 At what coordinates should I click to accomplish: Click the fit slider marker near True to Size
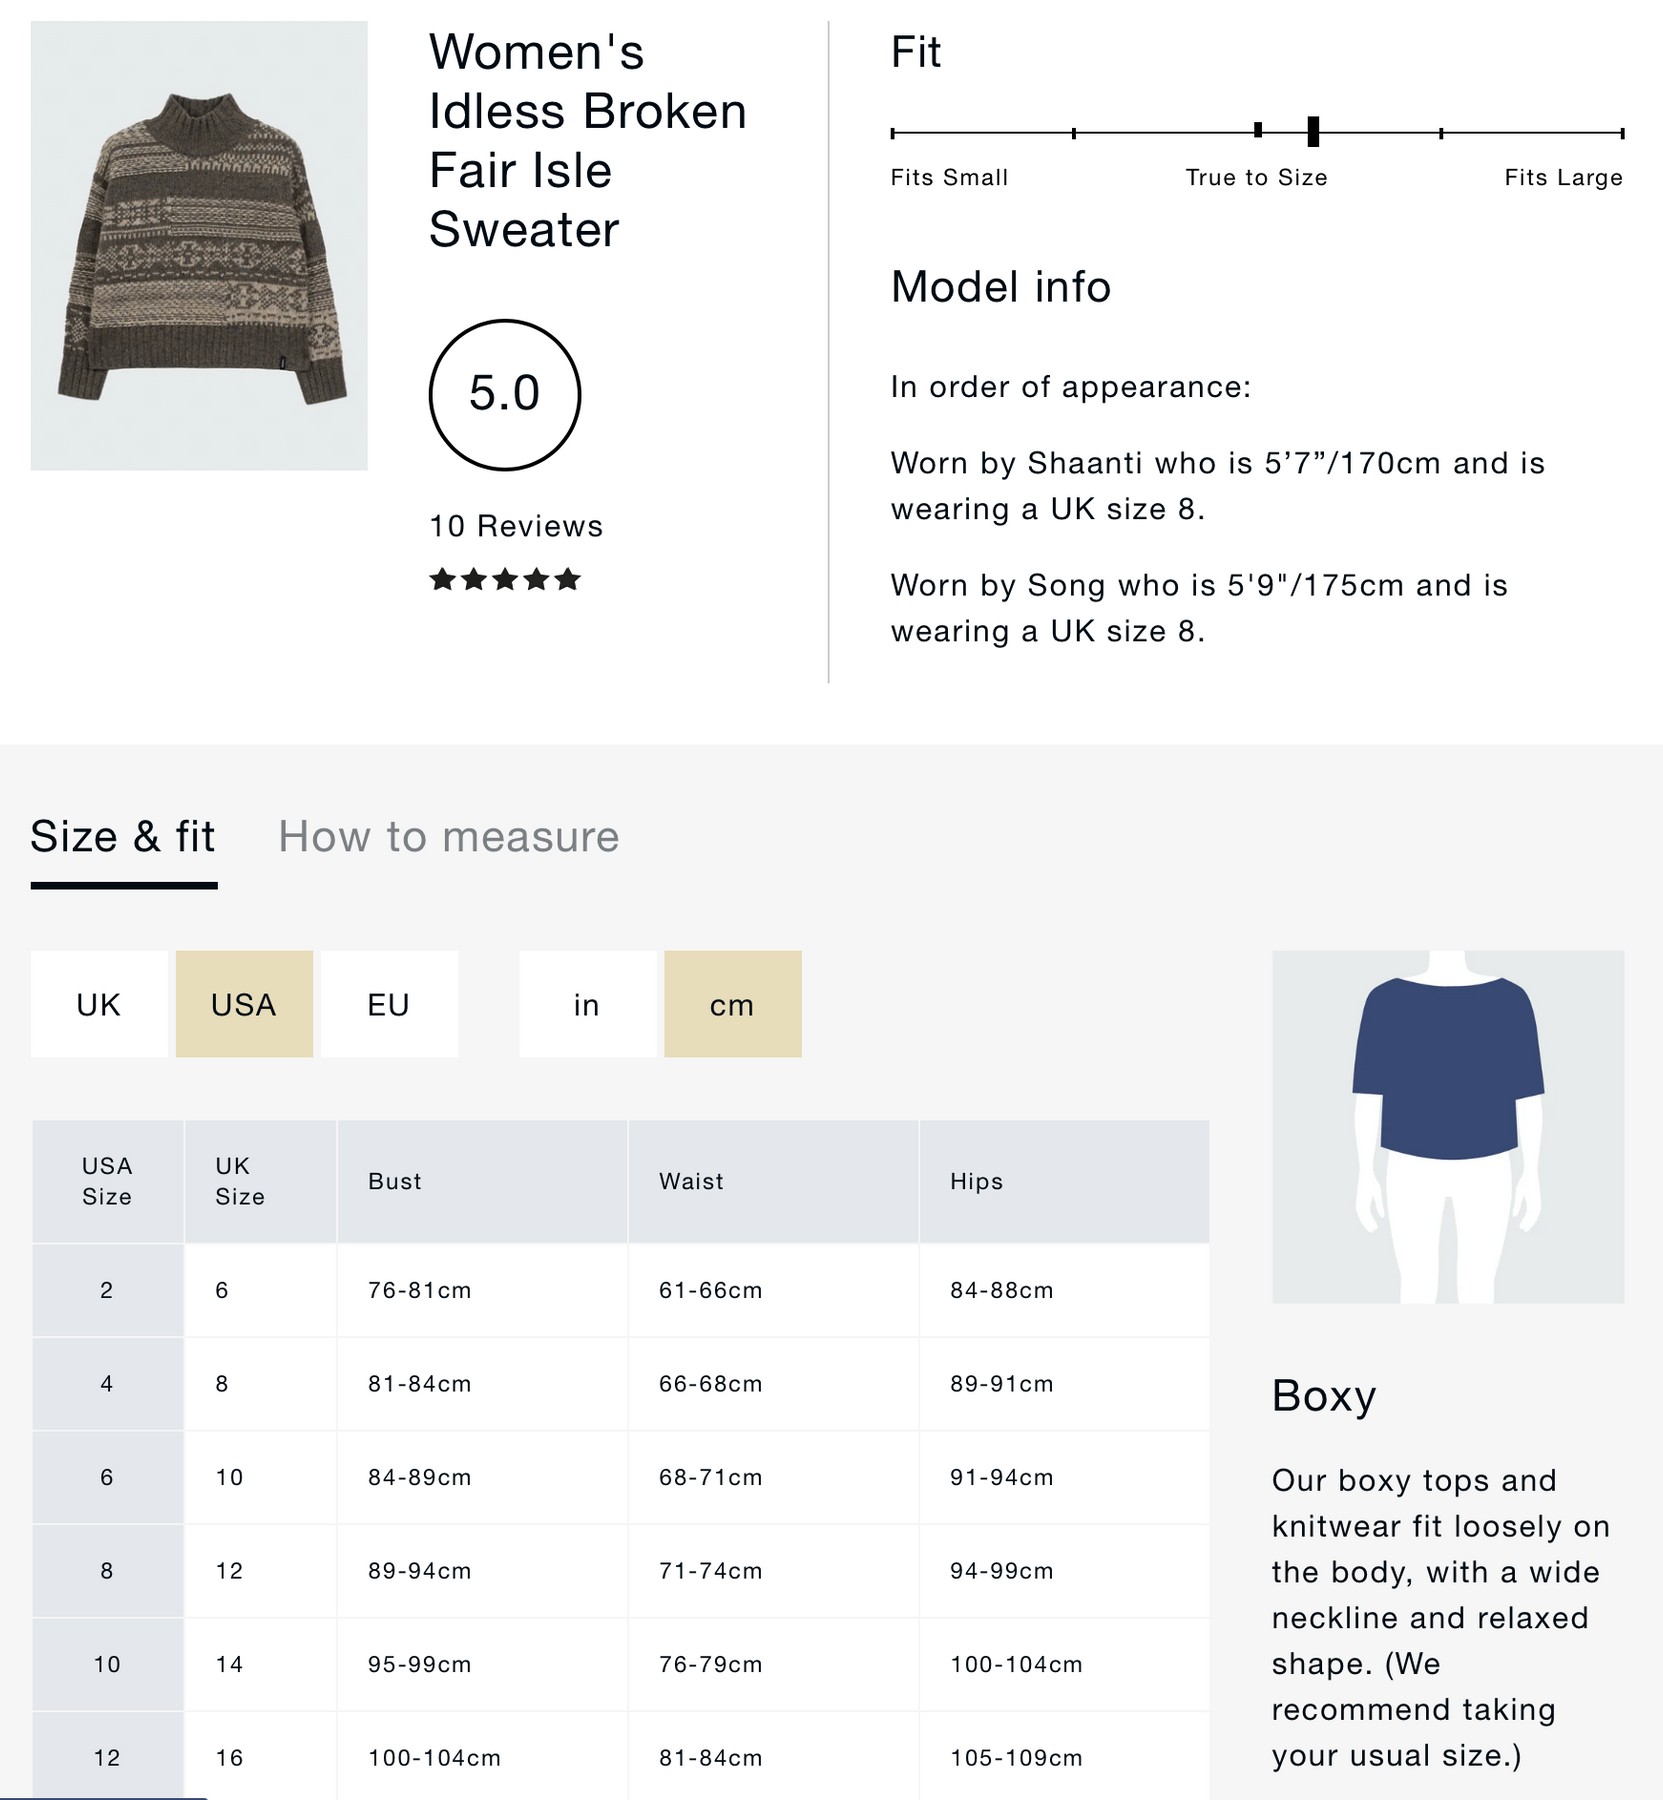point(1313,132)
